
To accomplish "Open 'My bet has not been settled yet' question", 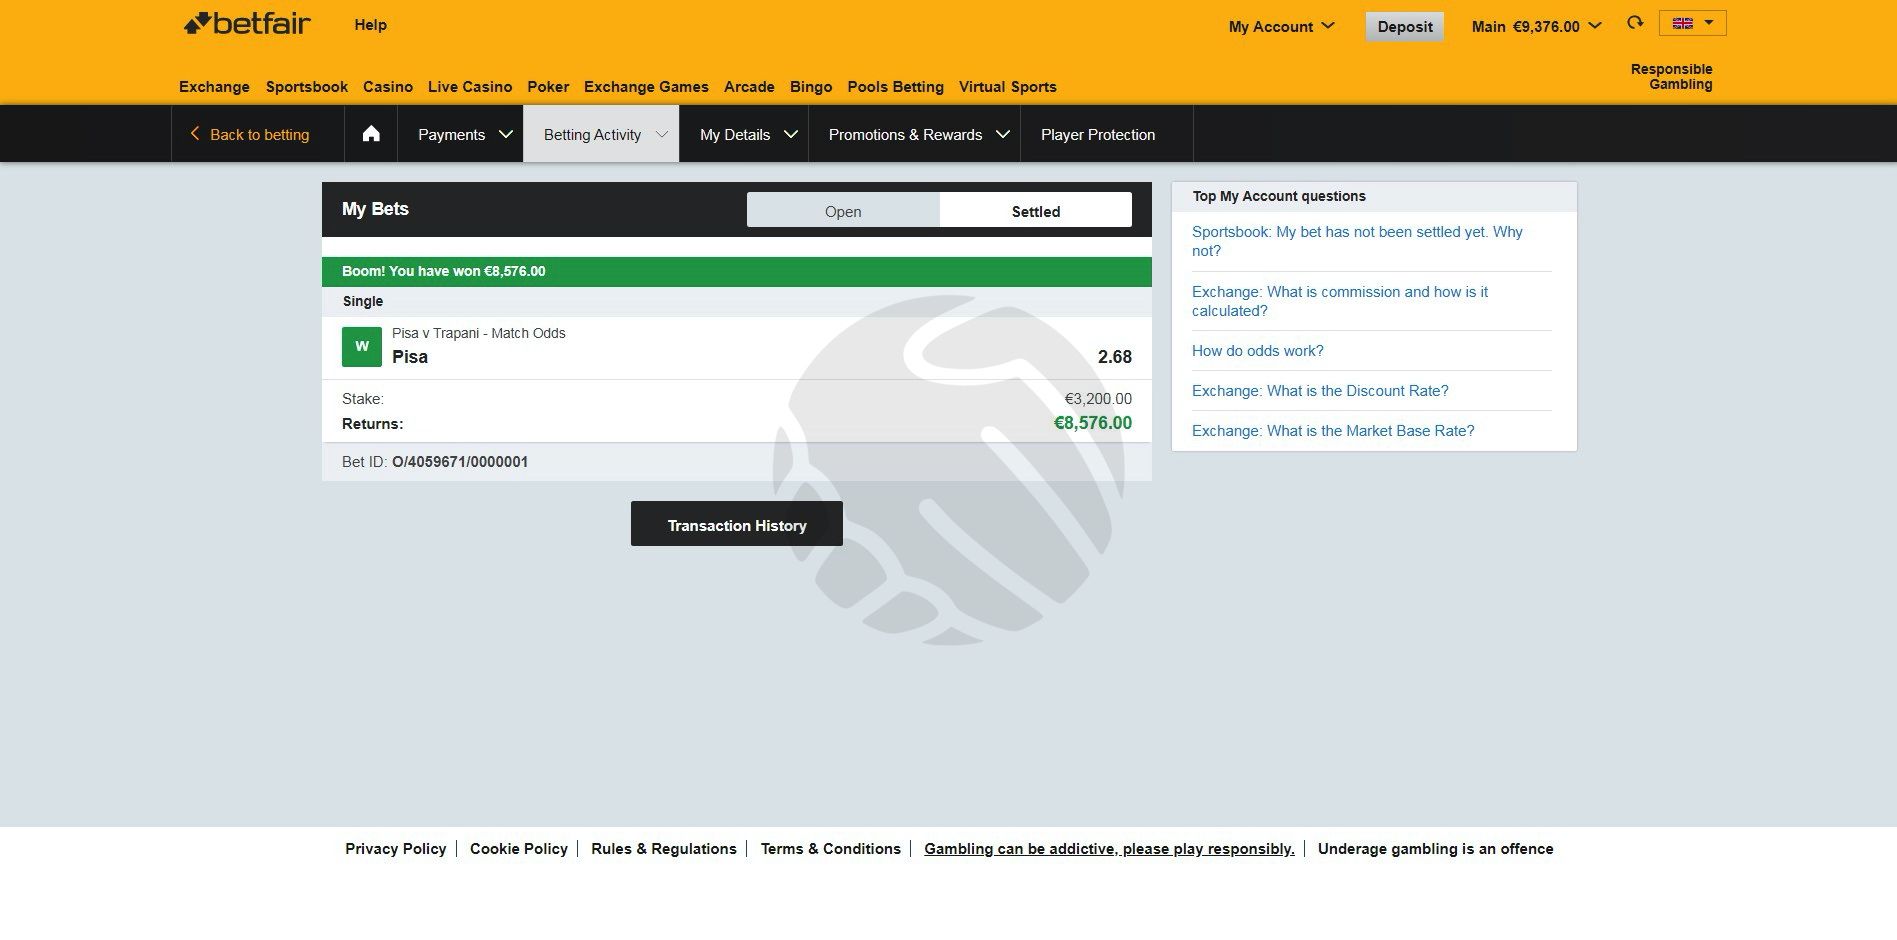I will click(x=1357, y=241).
